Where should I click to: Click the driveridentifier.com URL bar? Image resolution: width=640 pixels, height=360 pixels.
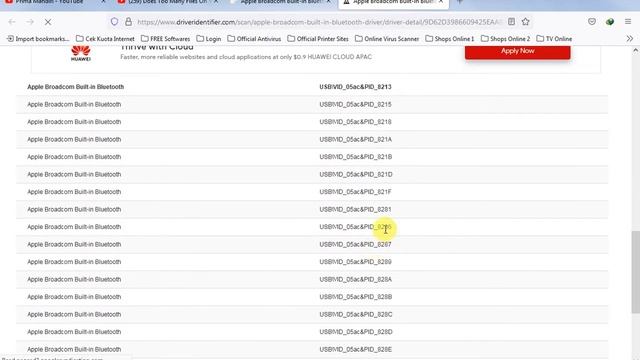(x=318, y=22)
